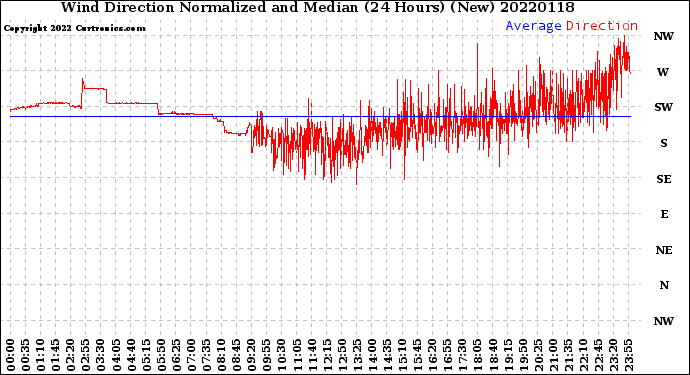This screenshot has height=375, width=690.
Task: Click the 16:55 time axis label
Action: [448, 355]
